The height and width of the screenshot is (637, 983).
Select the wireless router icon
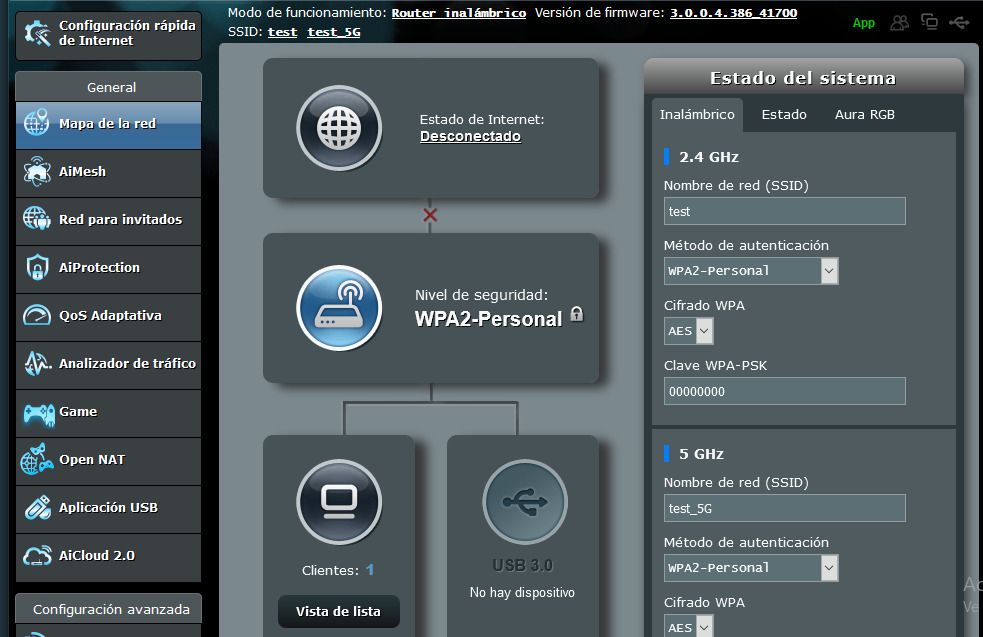[339, 308]
